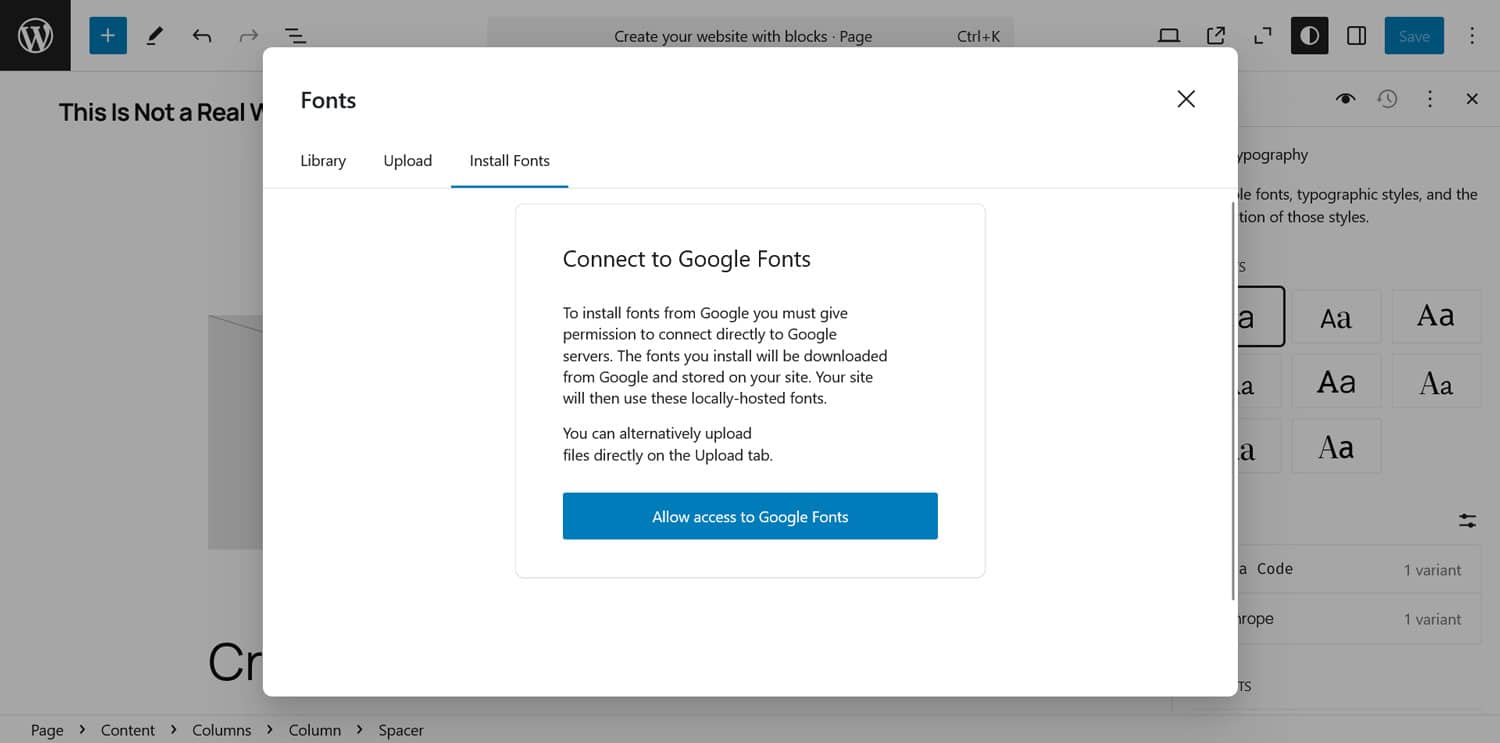Select the Install Fonts tab
The image size is (1500, 743).
pos(510,161)
